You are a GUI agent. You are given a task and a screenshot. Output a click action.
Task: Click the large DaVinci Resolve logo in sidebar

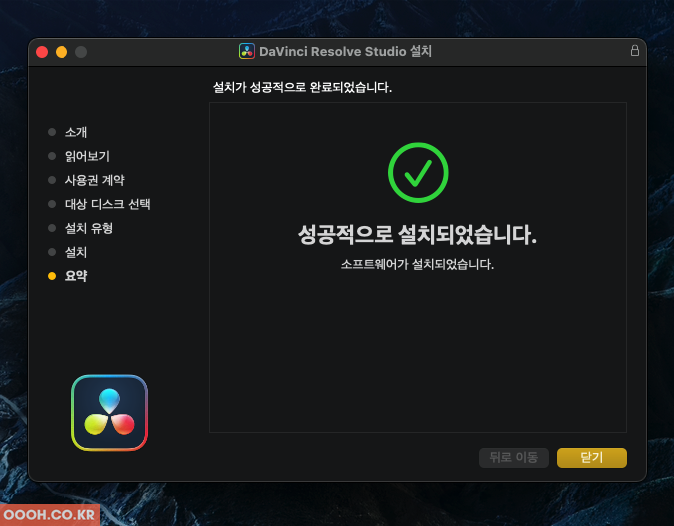[110, 413]
